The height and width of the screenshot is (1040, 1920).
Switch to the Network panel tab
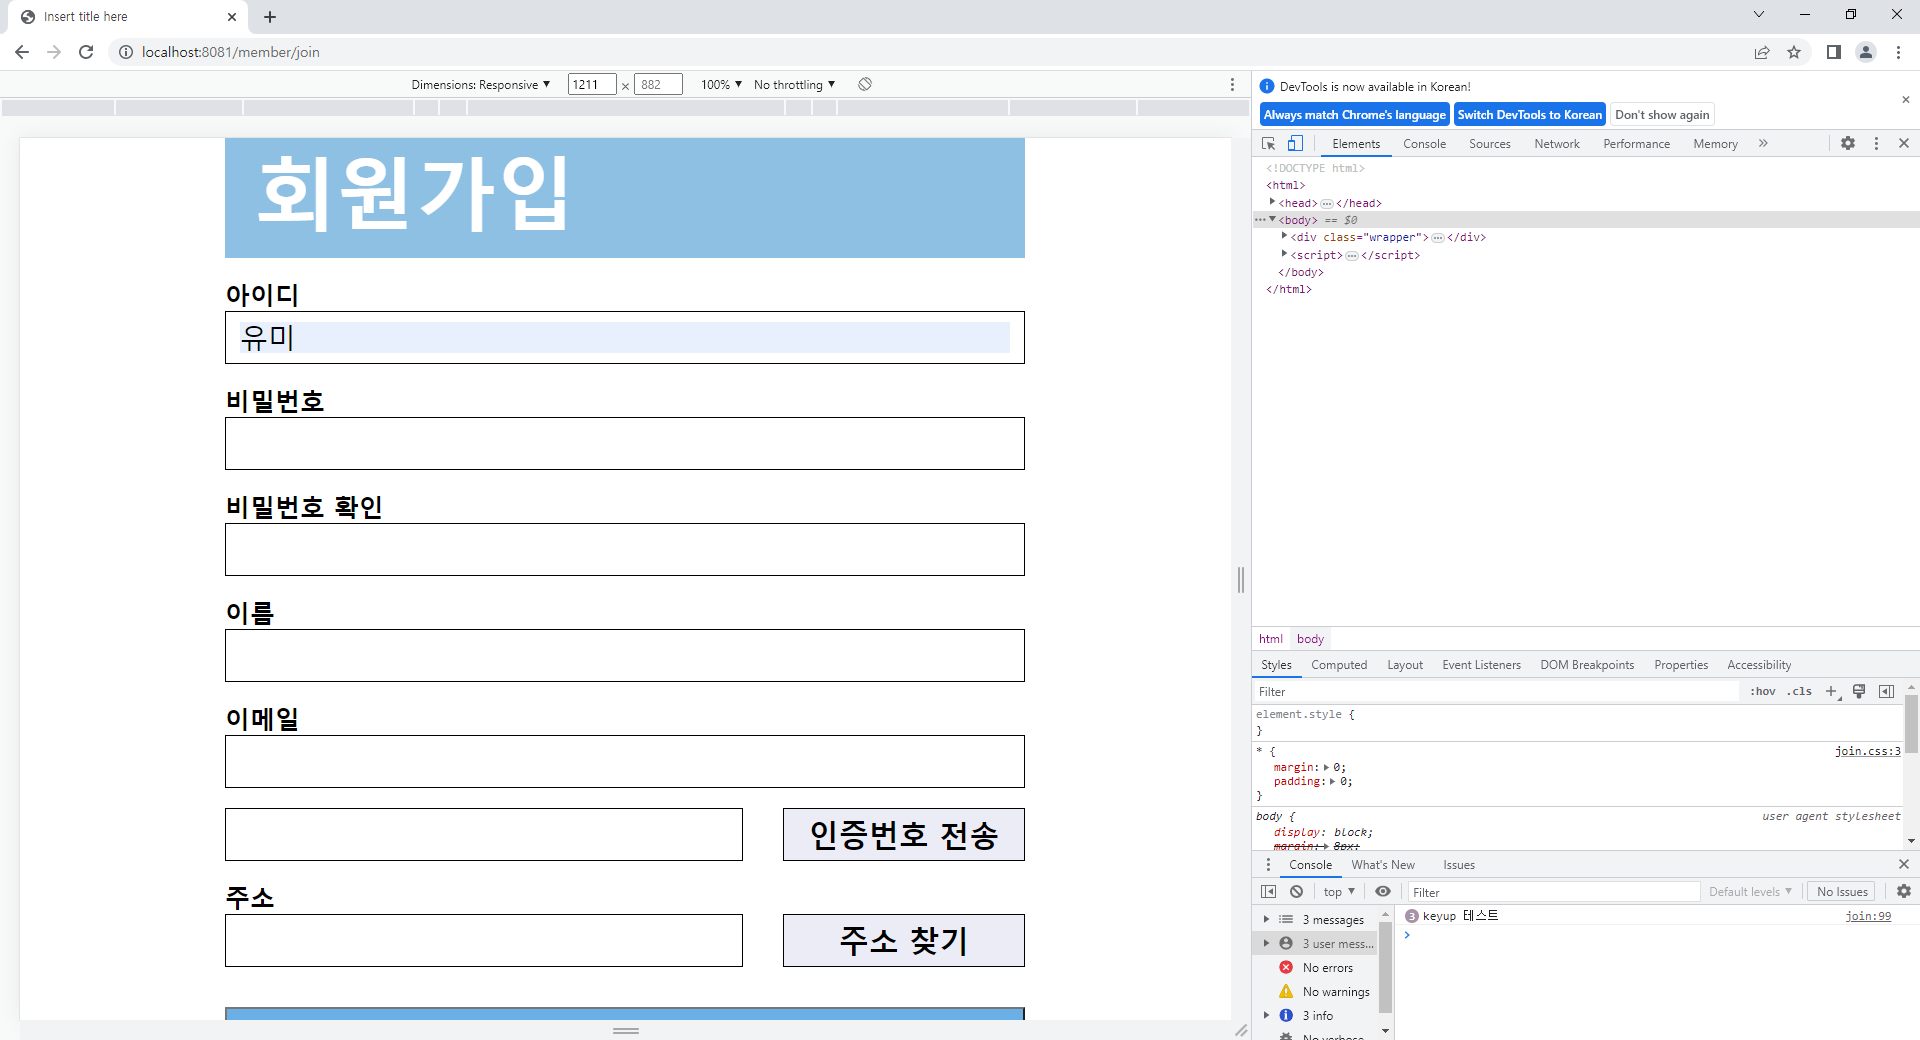1557,144
